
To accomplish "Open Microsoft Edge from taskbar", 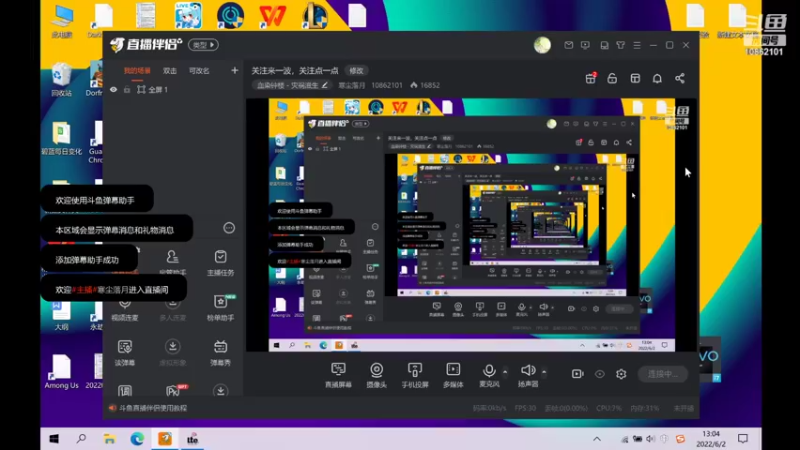I will click(x=137, y=439).
